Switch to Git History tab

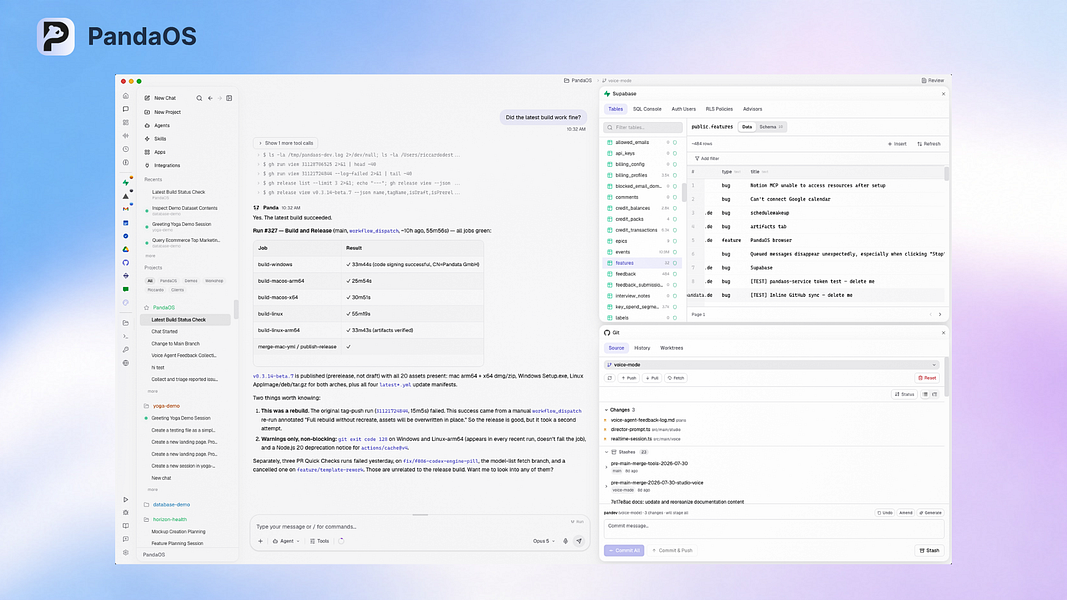pos(642,348)
